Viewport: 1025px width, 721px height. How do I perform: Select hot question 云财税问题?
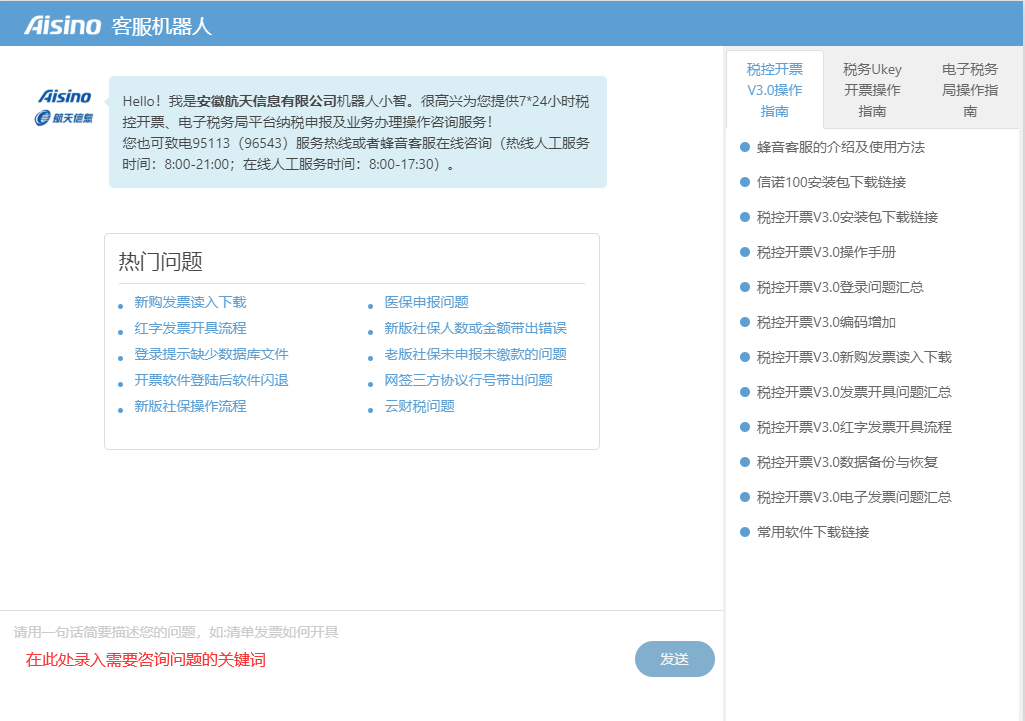[419, 407]
